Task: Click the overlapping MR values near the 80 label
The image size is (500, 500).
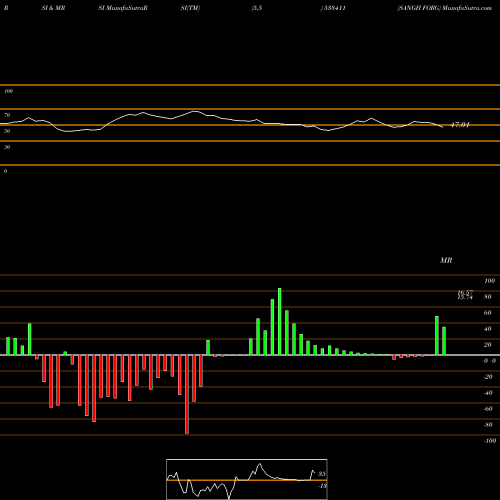Action: coord(465,295)
